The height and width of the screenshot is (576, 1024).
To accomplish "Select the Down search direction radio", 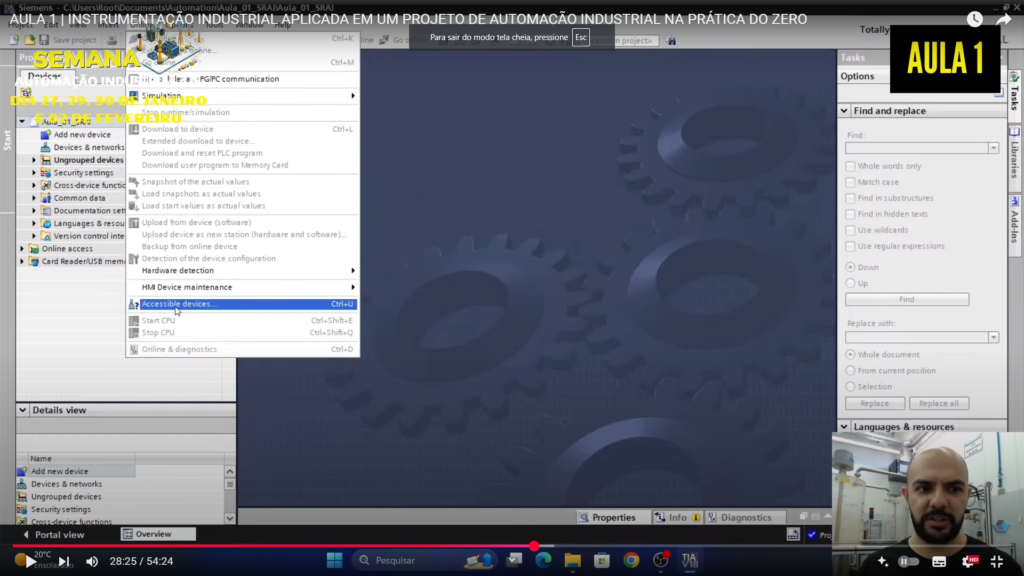I will point(850,267).
